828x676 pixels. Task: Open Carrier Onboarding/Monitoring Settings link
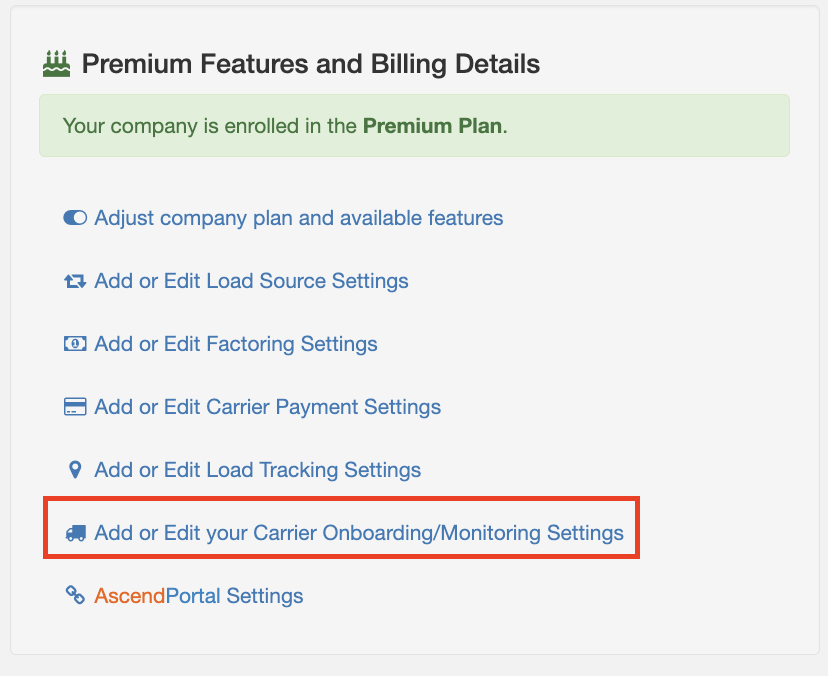359,533
